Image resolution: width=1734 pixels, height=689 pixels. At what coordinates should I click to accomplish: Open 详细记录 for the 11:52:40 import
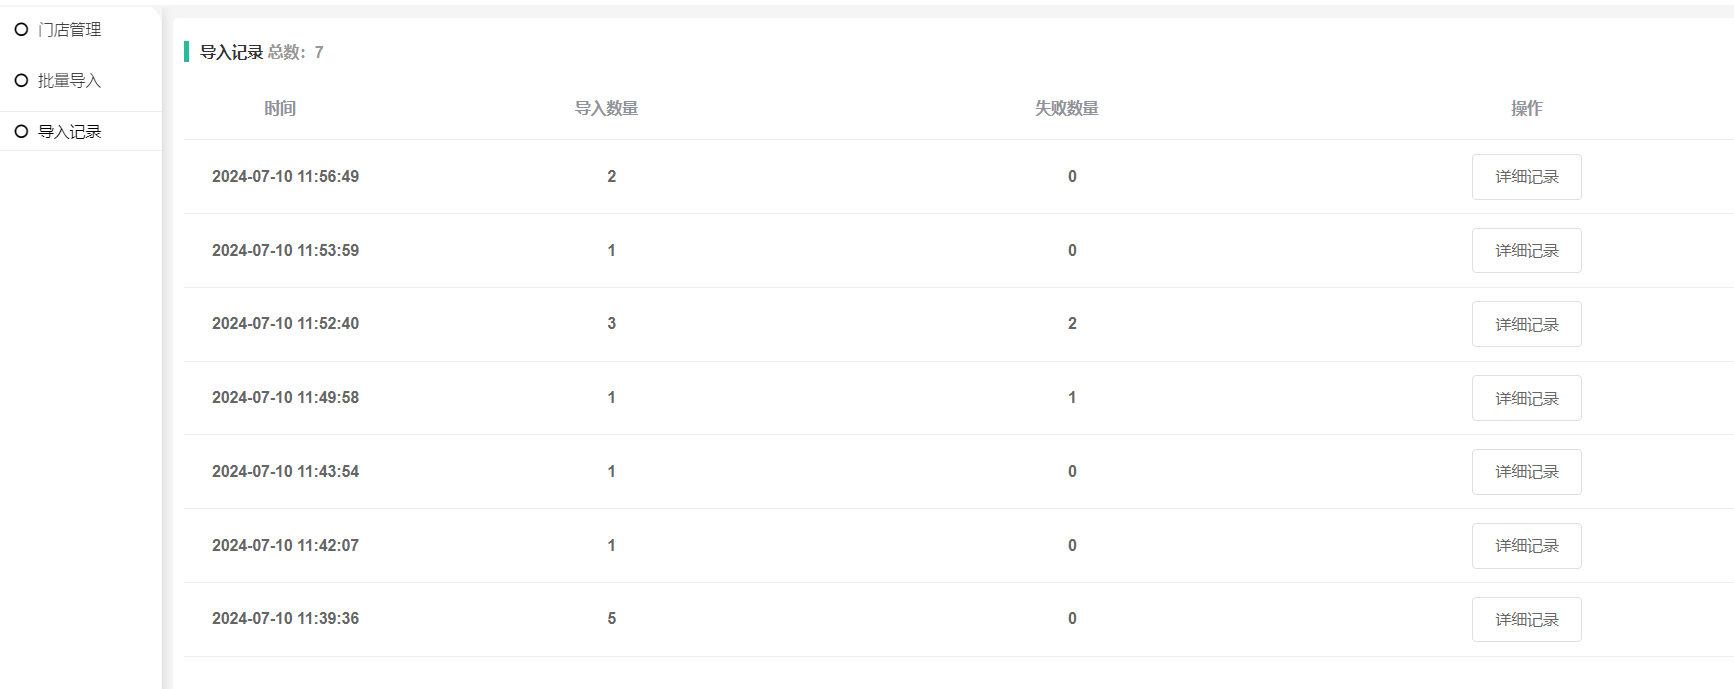[x=1526, y=324]
